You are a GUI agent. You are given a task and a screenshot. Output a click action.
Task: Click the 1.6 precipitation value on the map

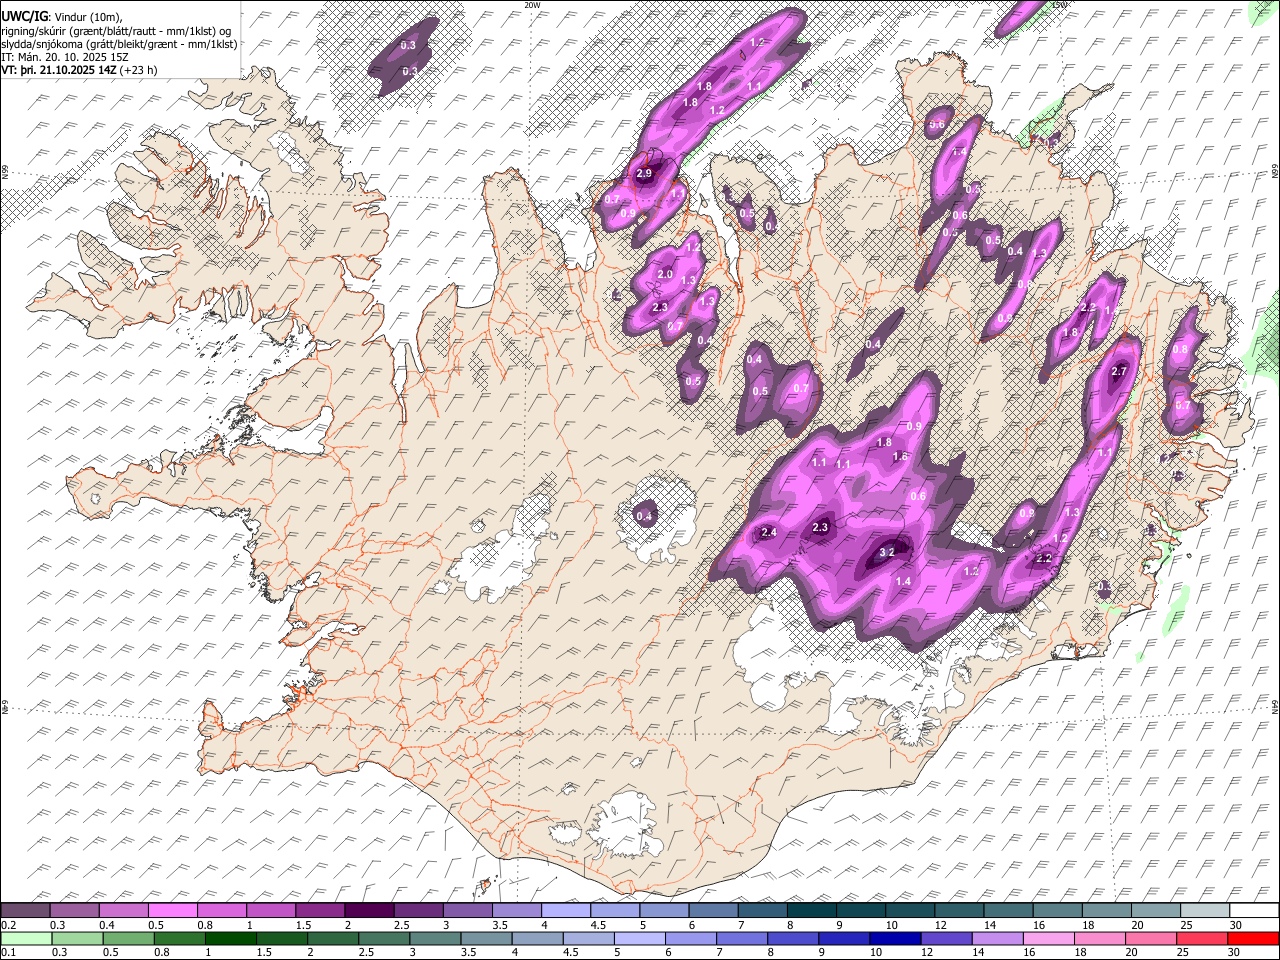click(x=900, y=457)
